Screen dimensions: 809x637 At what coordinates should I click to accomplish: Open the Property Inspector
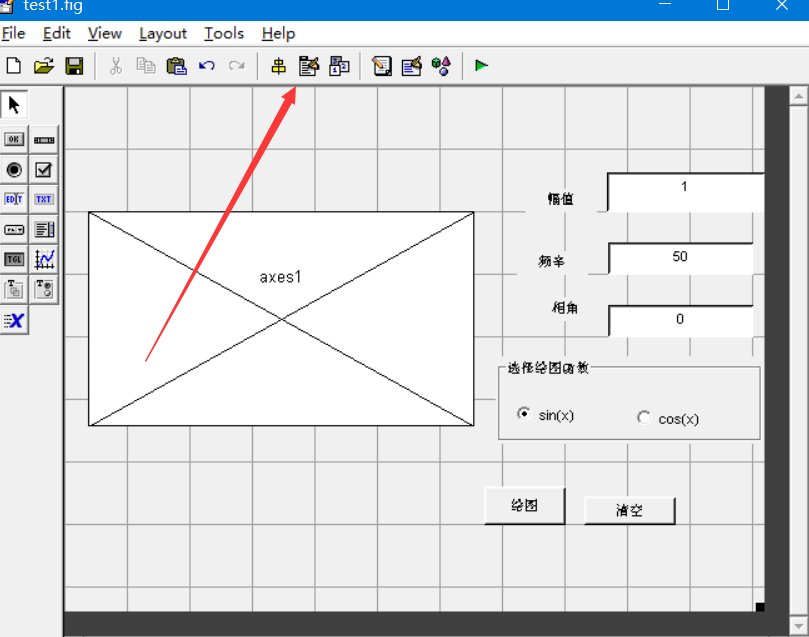coord(411,65)
